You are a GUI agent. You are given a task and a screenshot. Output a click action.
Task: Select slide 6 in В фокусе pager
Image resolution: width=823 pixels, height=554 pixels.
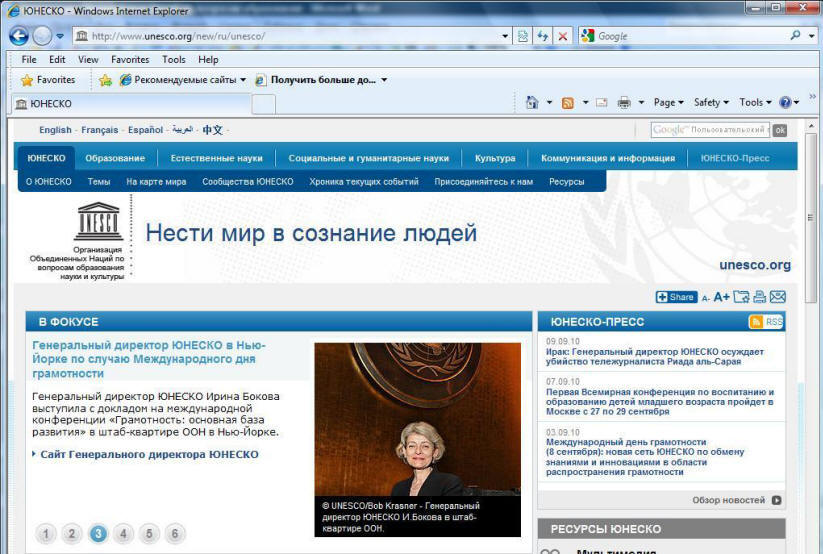click(x=175, y=534)
